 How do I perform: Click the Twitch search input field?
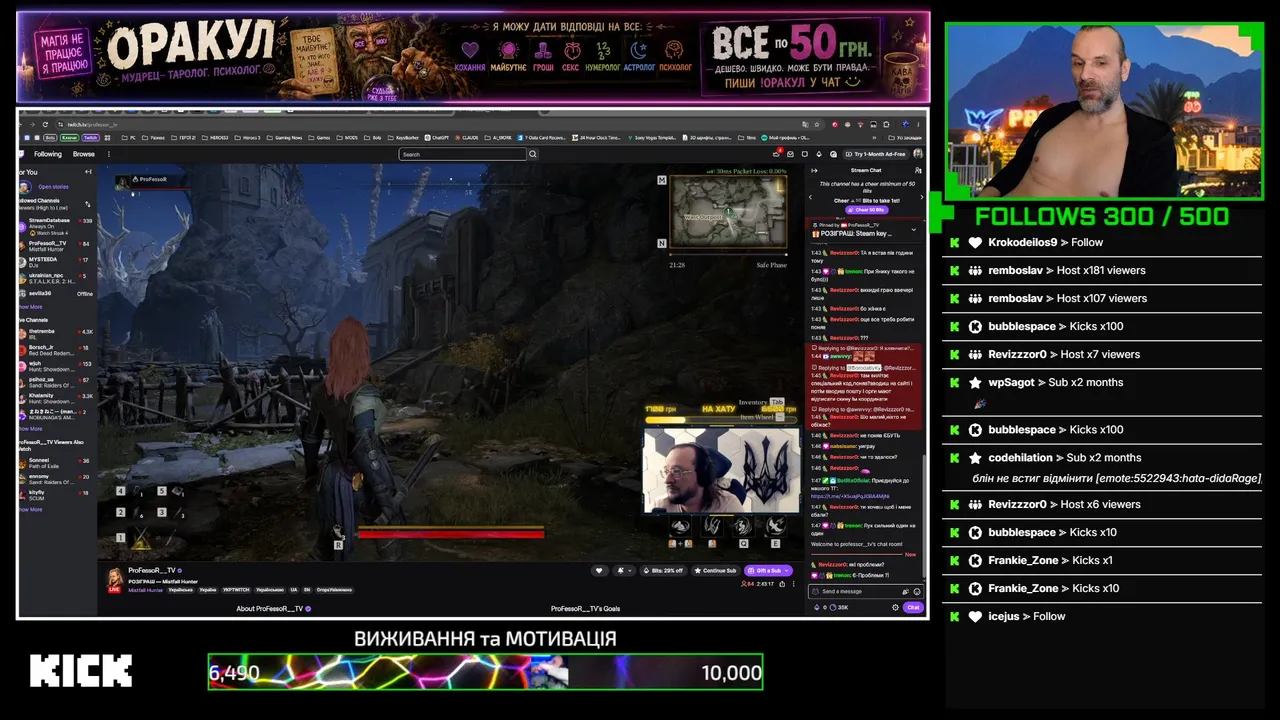(x=462, y=154)
